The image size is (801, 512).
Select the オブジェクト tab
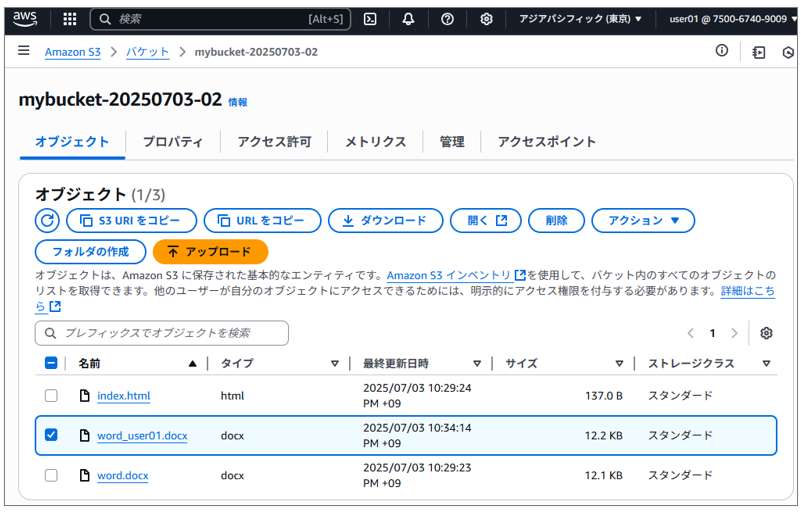click(72, 142)
